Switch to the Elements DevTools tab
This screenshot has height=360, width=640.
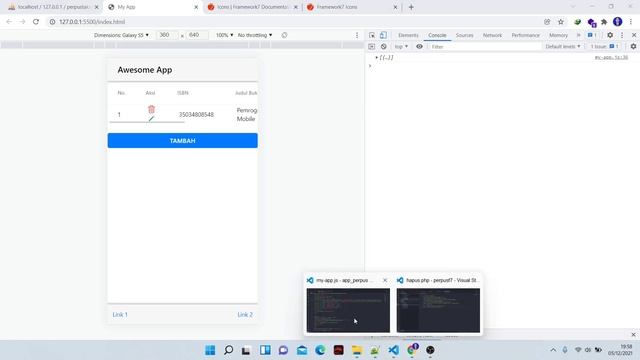tap(408, 35)
